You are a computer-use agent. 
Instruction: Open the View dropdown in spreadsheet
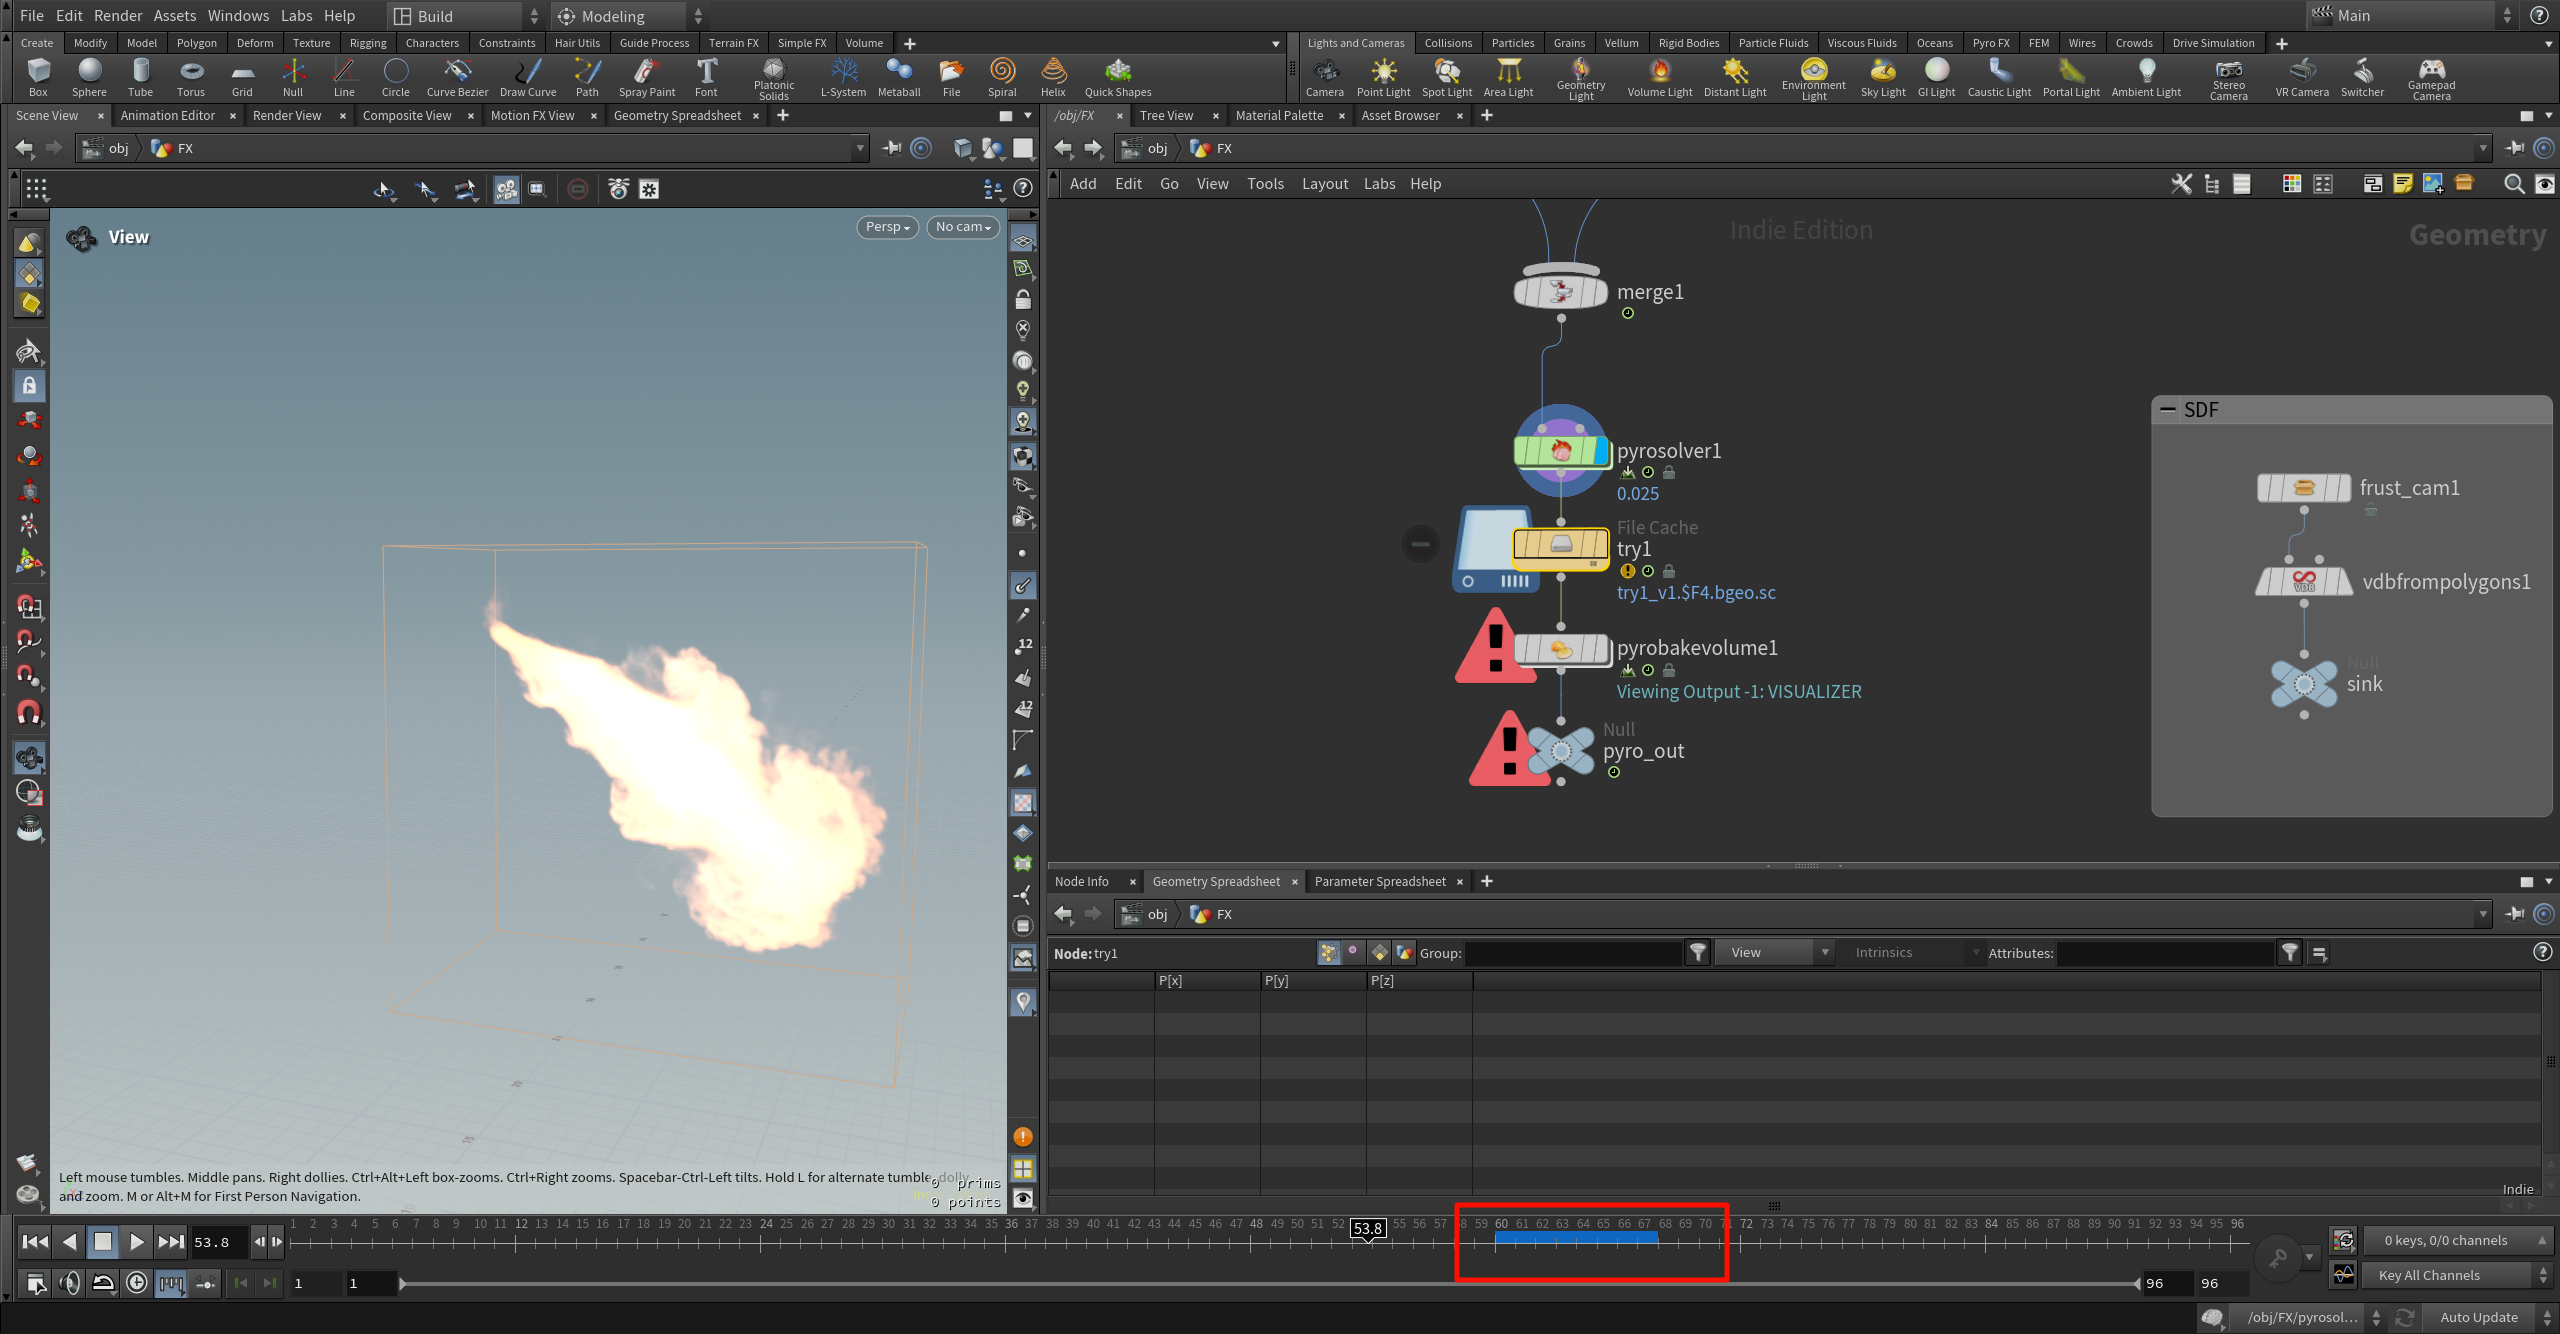tap(1775, 953)
